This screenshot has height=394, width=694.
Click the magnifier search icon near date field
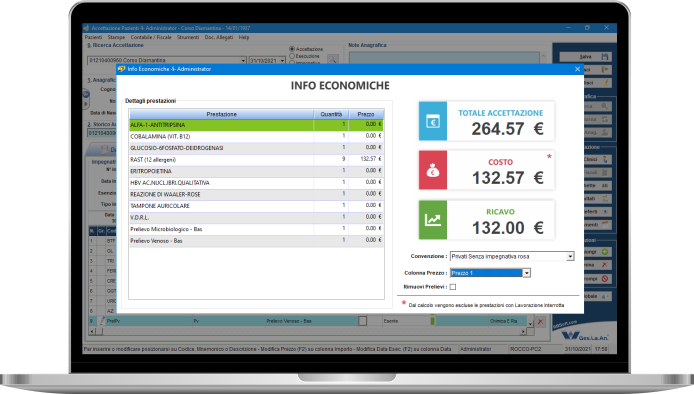(333, 60)
